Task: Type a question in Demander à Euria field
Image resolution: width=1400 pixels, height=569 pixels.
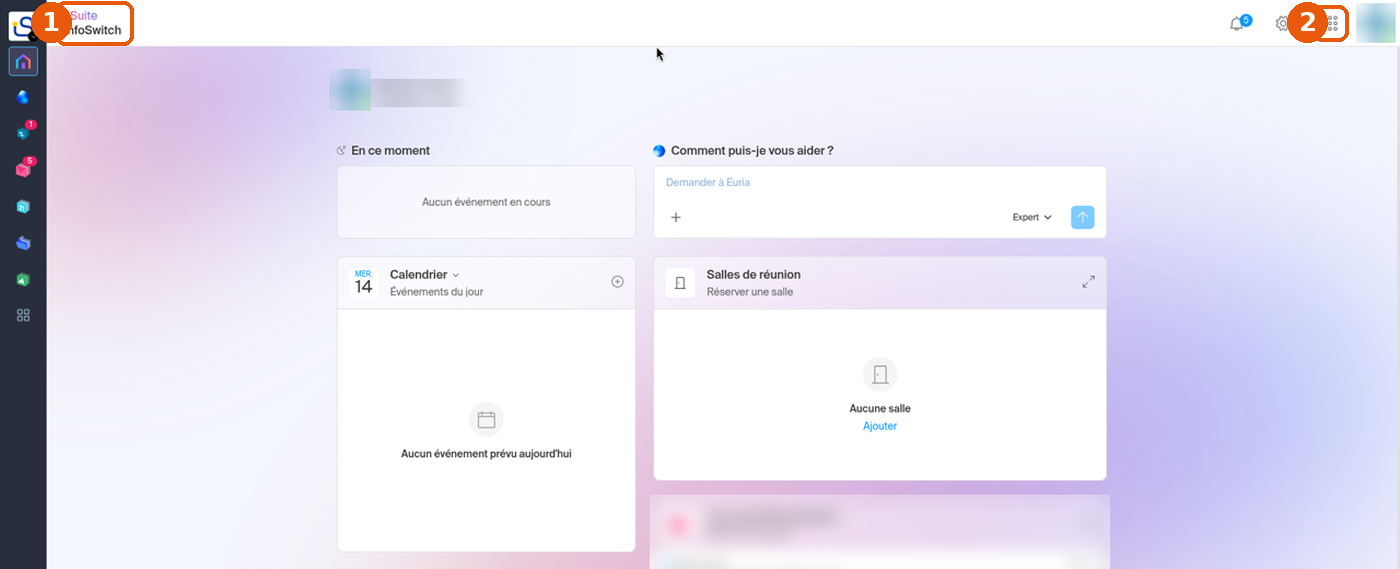Action: (x=880, y=183)
